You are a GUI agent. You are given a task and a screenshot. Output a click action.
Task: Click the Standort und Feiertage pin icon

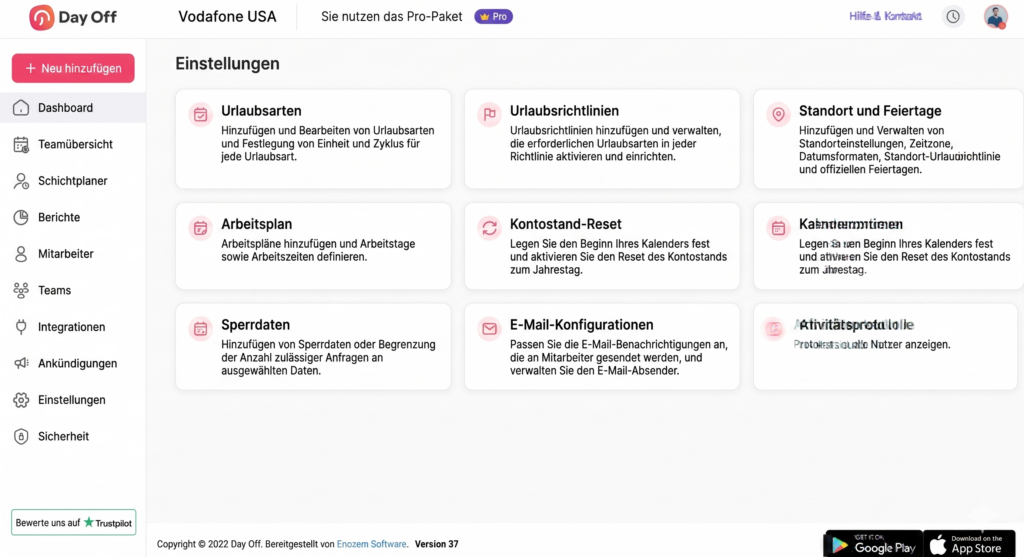[778, 114]
